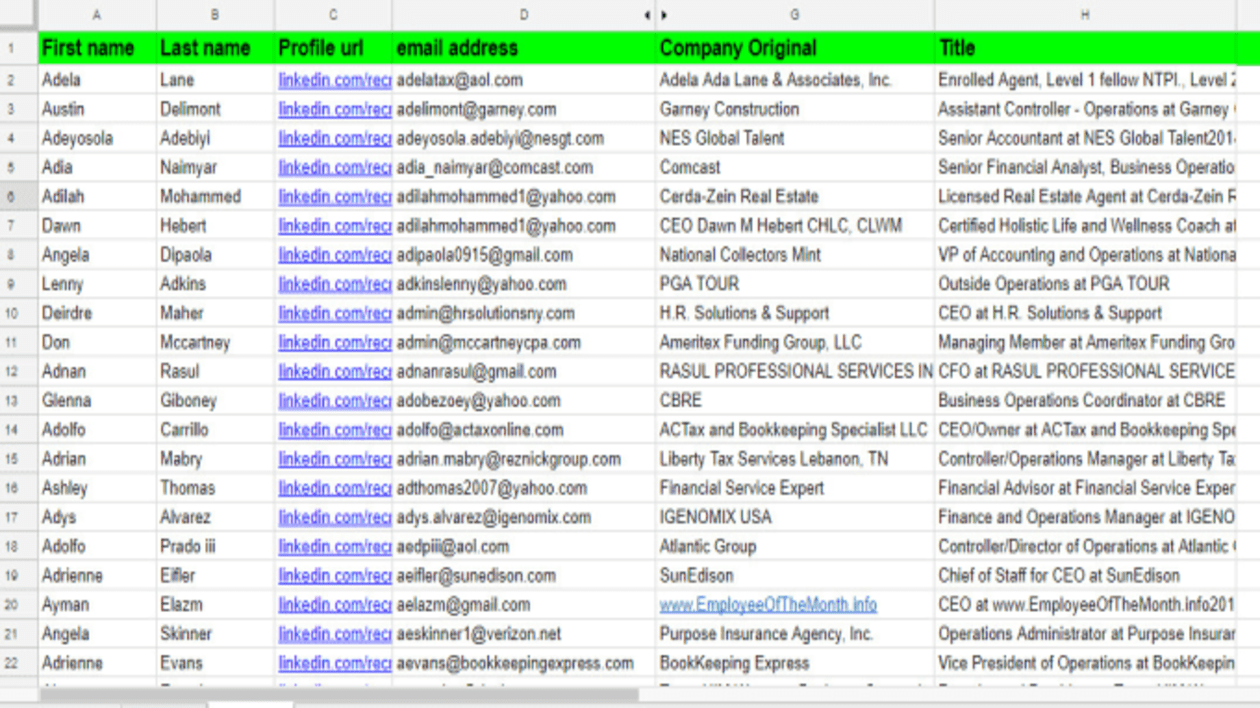Viewport: 1260px width, 708px height.
Task: Select the cell containing 'Adela'
Action: 97,80
